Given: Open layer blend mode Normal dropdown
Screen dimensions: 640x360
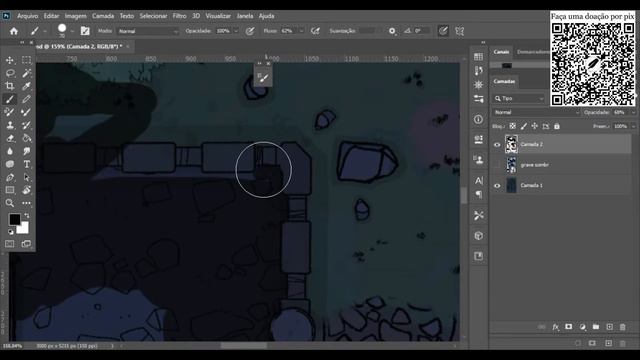Looking at the screenshot, I should (536, 112).
